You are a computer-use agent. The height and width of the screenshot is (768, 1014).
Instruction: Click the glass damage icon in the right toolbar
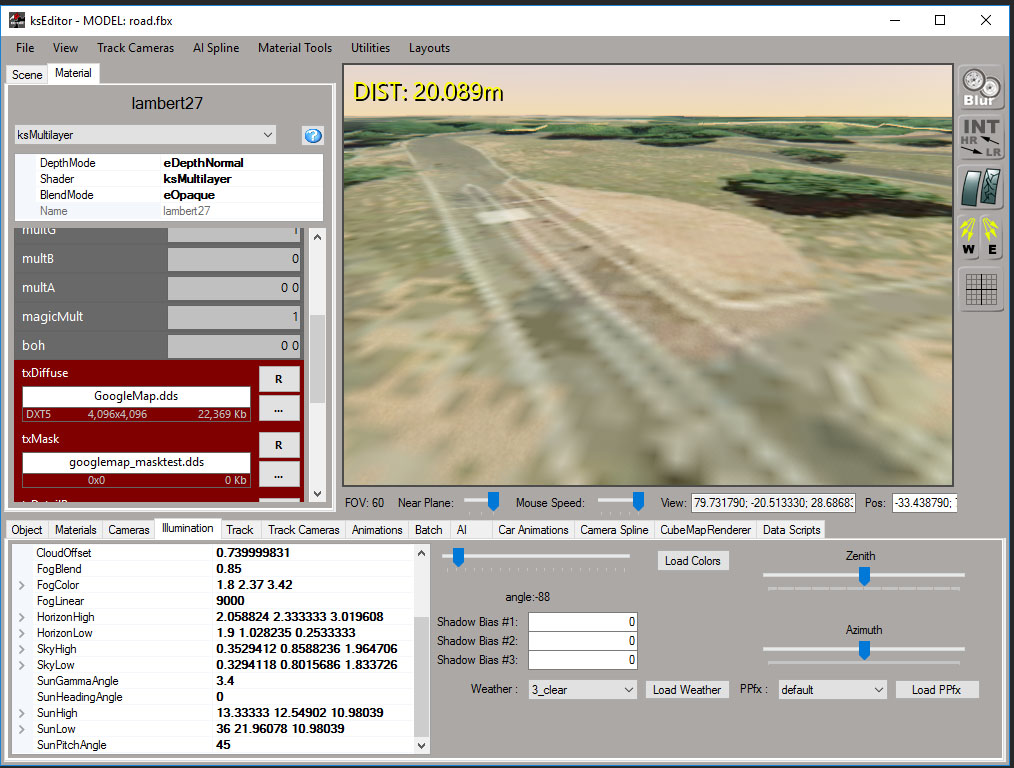pos(980,187)
